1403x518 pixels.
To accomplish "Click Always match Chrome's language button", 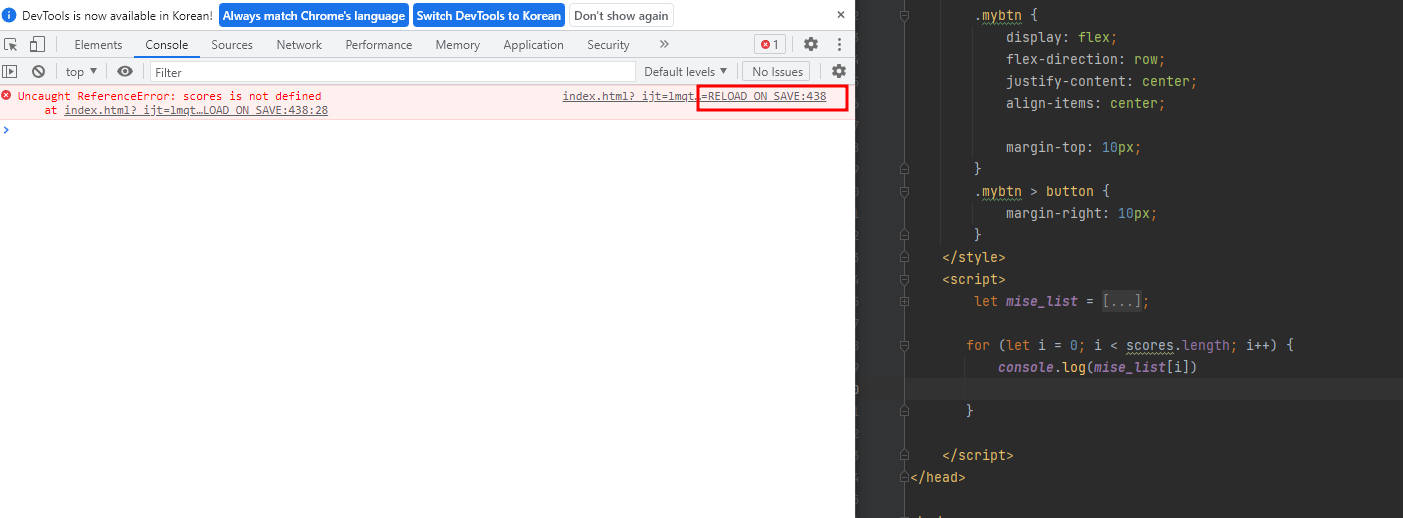I will (314, 15).
